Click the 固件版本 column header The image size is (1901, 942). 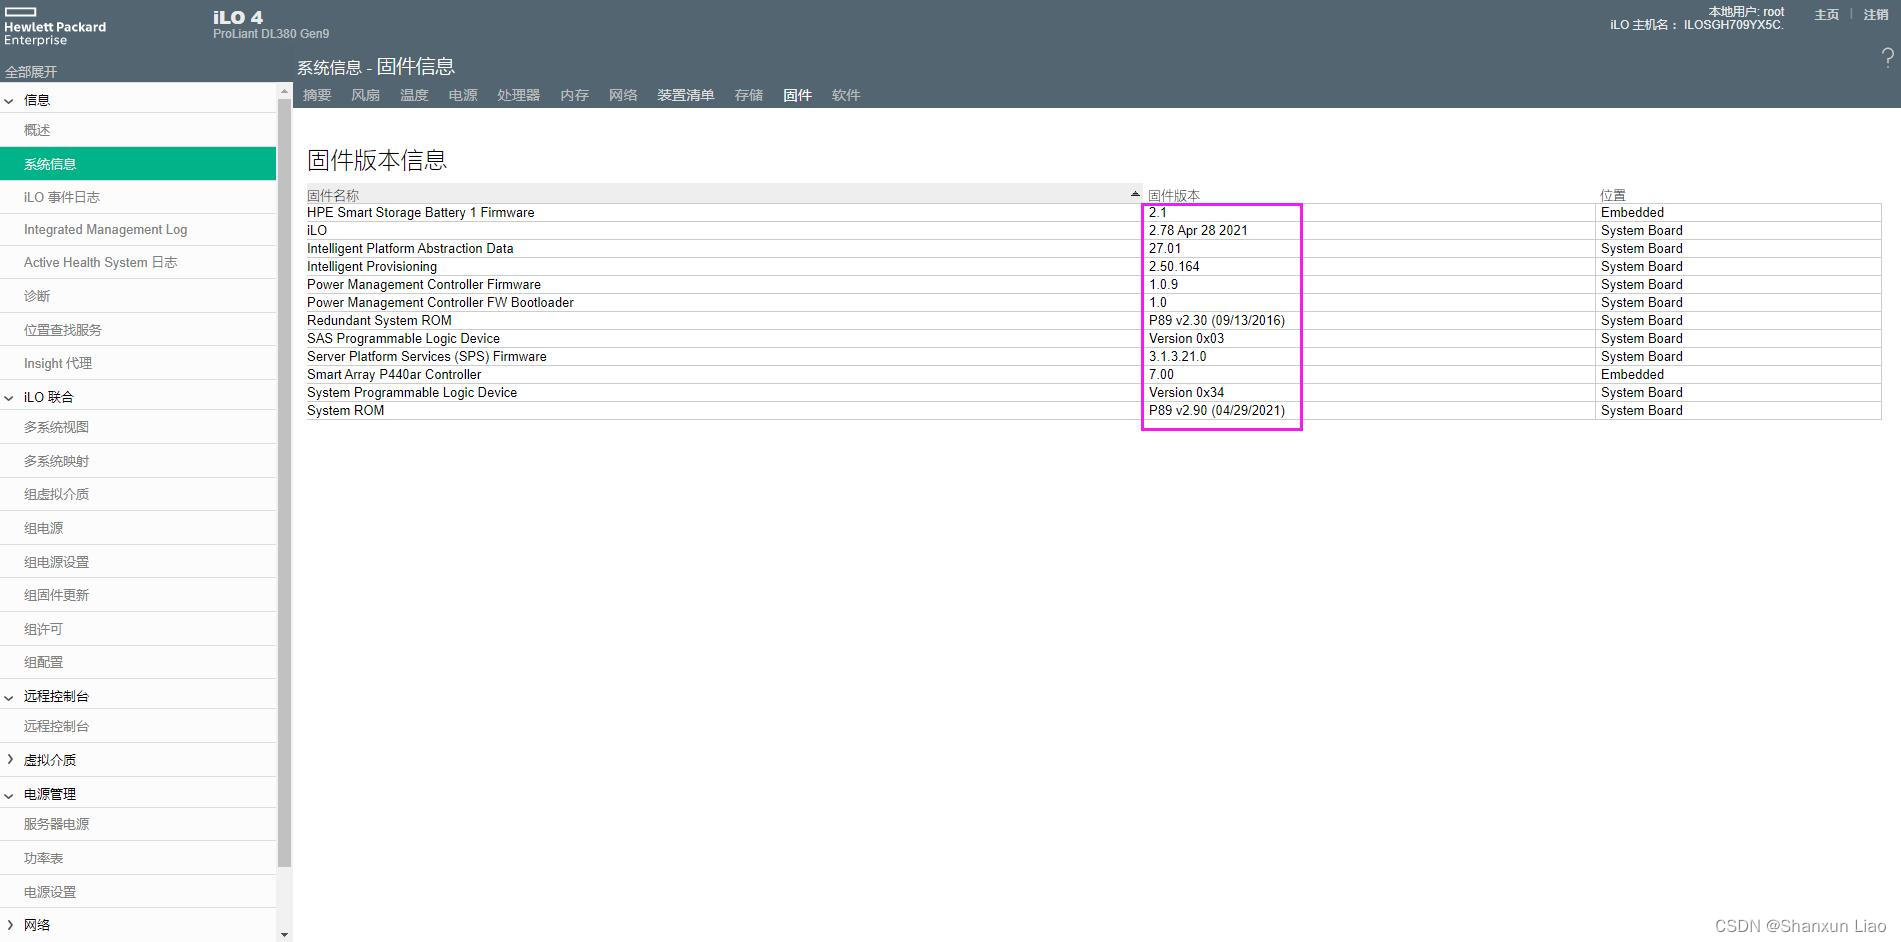1174,195
